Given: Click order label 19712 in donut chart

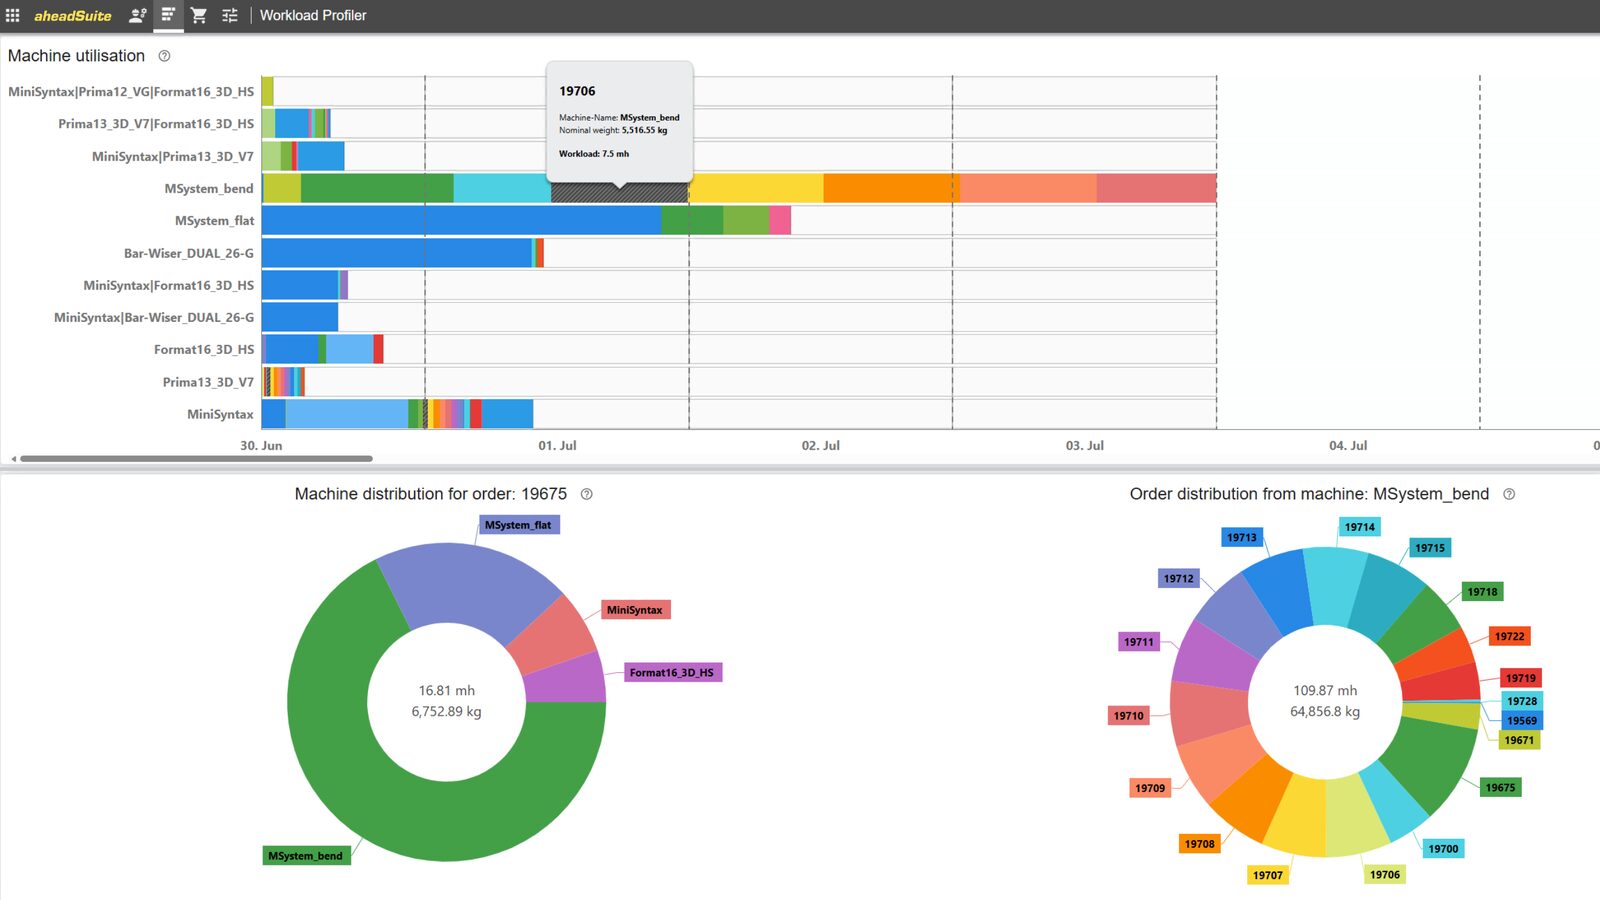Looking at the screenshot, I should pyautogui.click(x=1179, y=579).
